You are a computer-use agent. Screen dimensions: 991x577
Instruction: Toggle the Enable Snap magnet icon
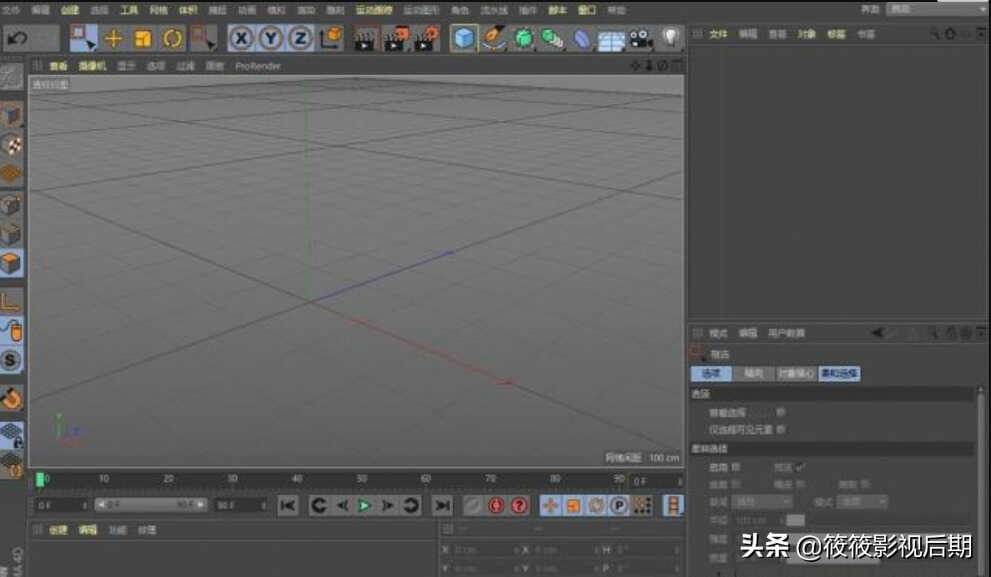pyautogui.click(x=11, y=398)
